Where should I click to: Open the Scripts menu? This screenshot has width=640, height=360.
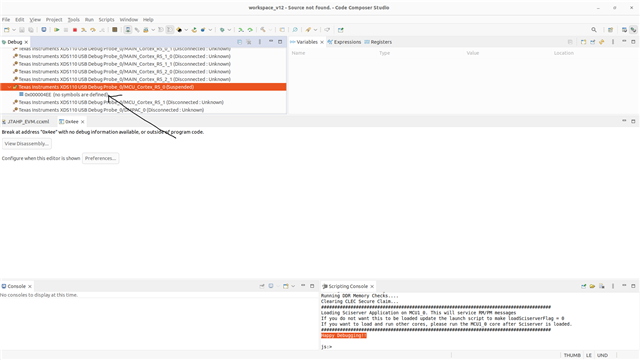(x=107, y=20)
